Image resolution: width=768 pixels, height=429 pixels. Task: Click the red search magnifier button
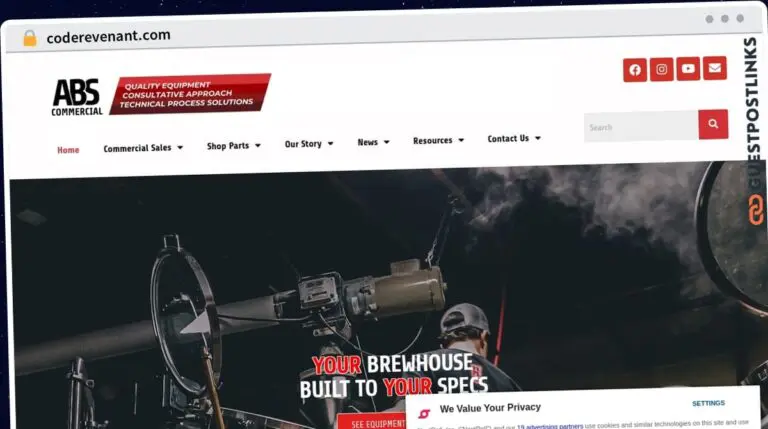click(x=713, y=124)
